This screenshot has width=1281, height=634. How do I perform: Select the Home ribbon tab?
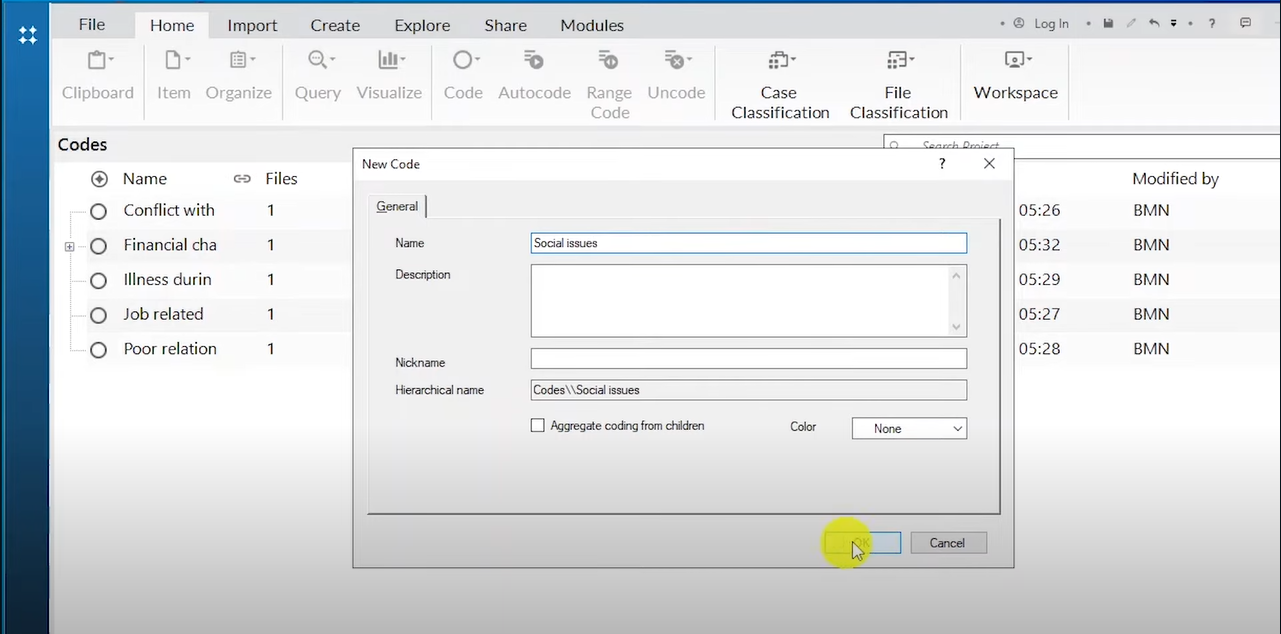click(x=172, y=26)
